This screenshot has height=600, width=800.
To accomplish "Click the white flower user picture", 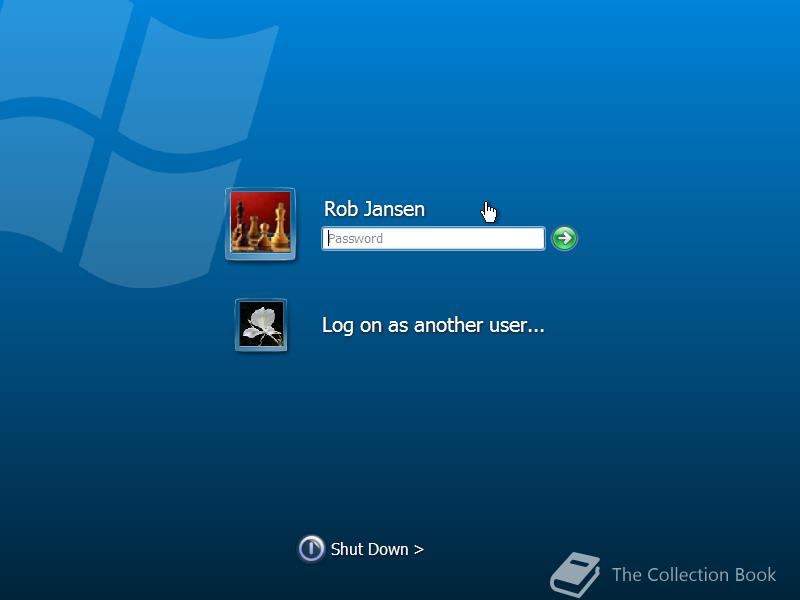I will pos(261,325).
